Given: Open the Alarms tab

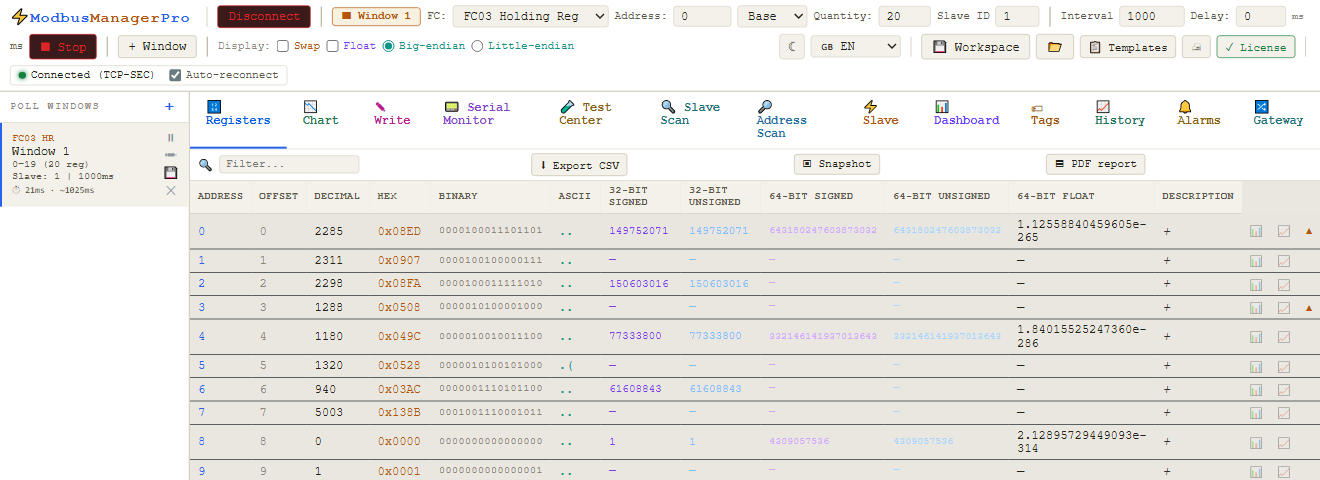Looking at the screenshot, I should click(1199, 113).
